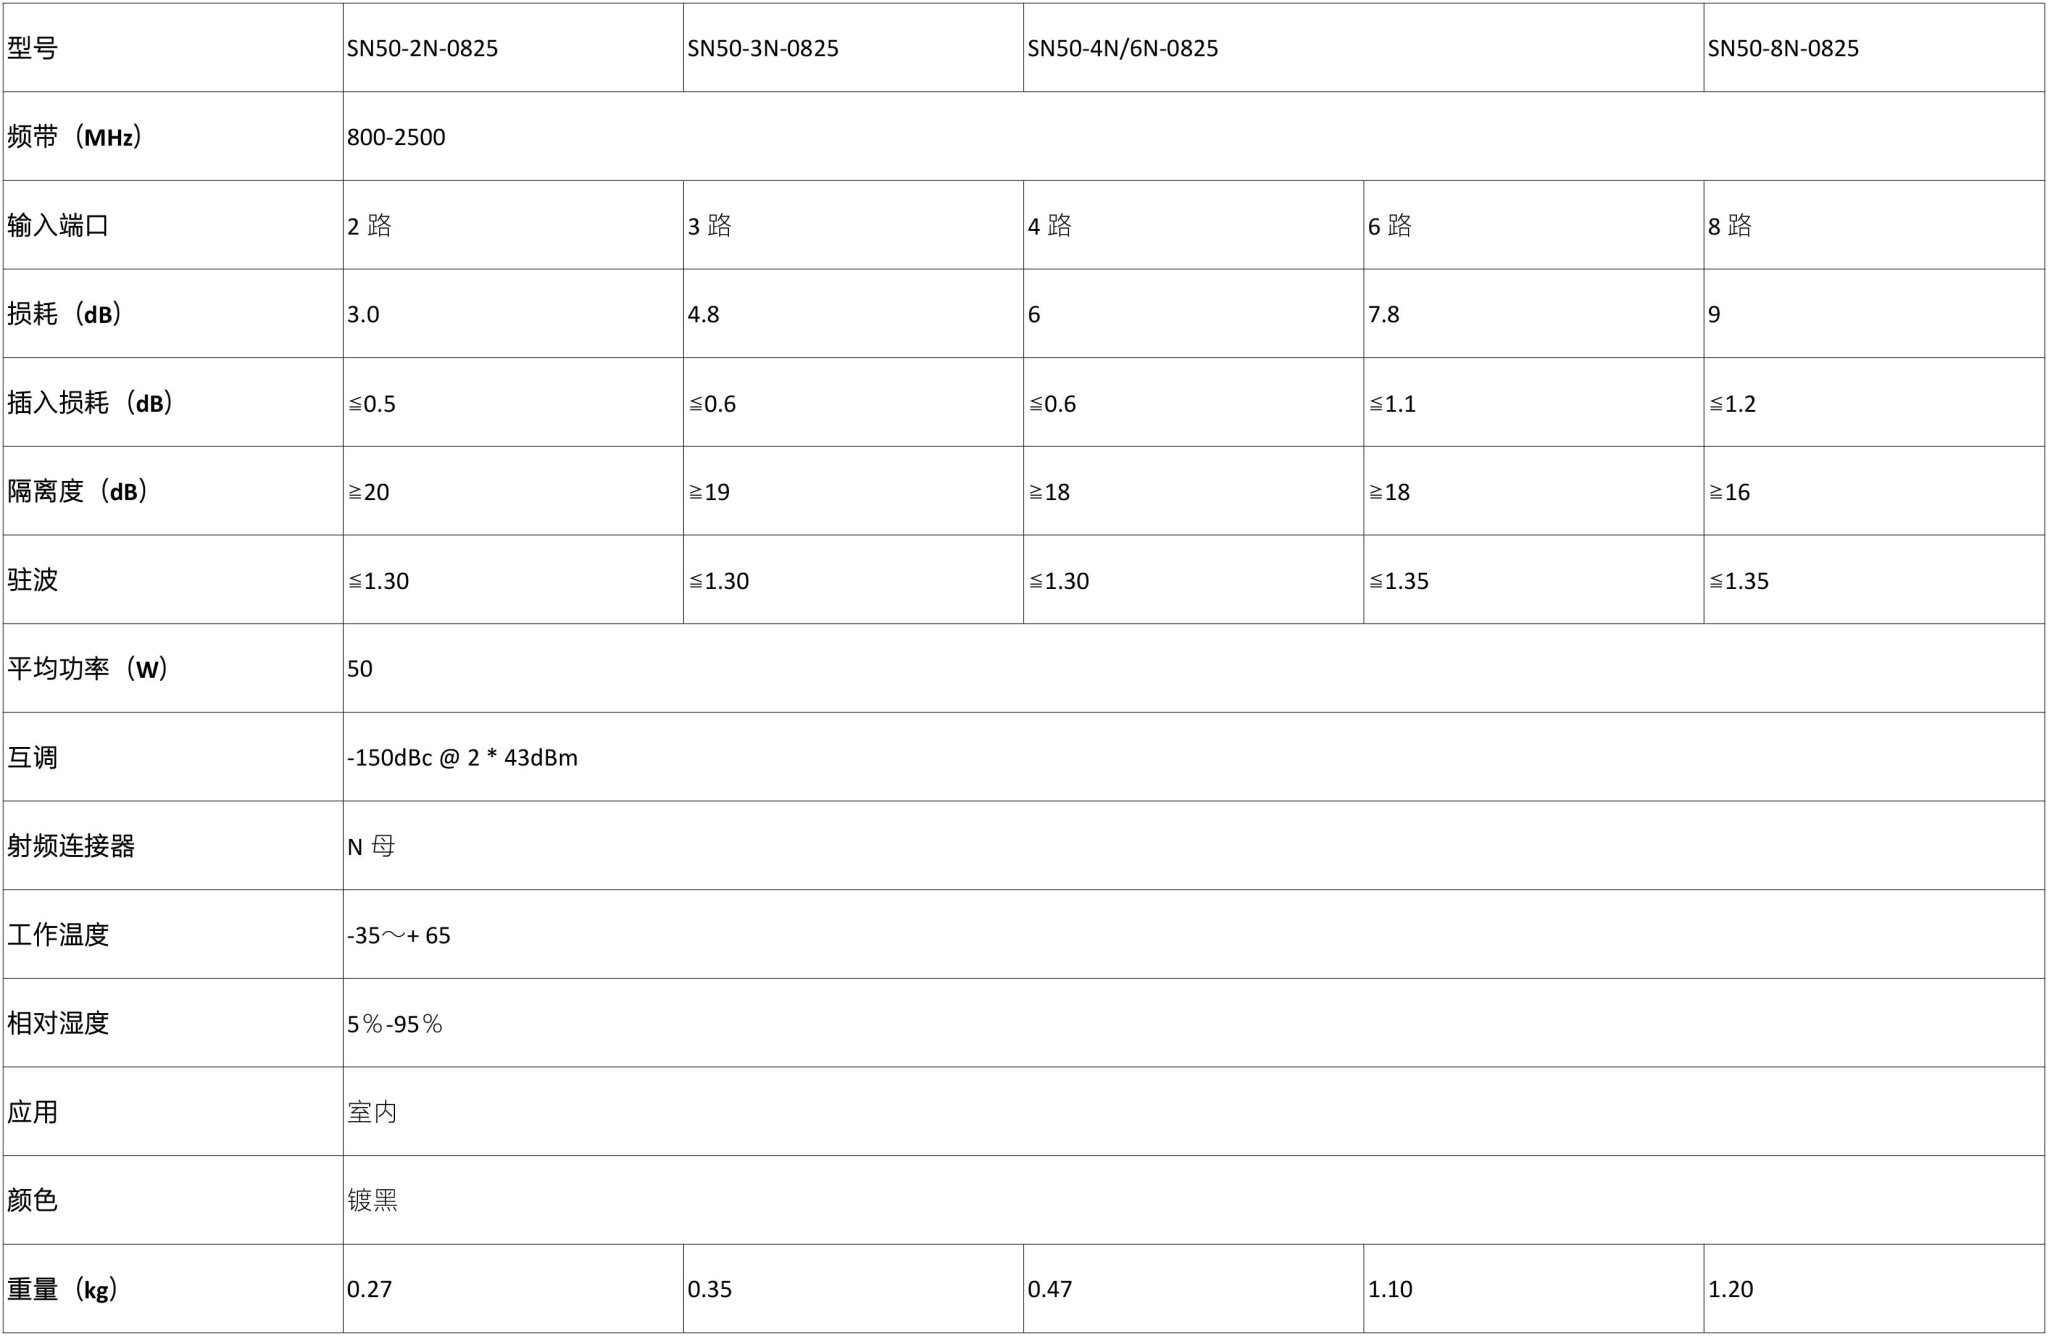Viewport: 2048px width, 1336px height.
Task: Select the 镀黑 color cell
Action: tap(1194, 1200)
